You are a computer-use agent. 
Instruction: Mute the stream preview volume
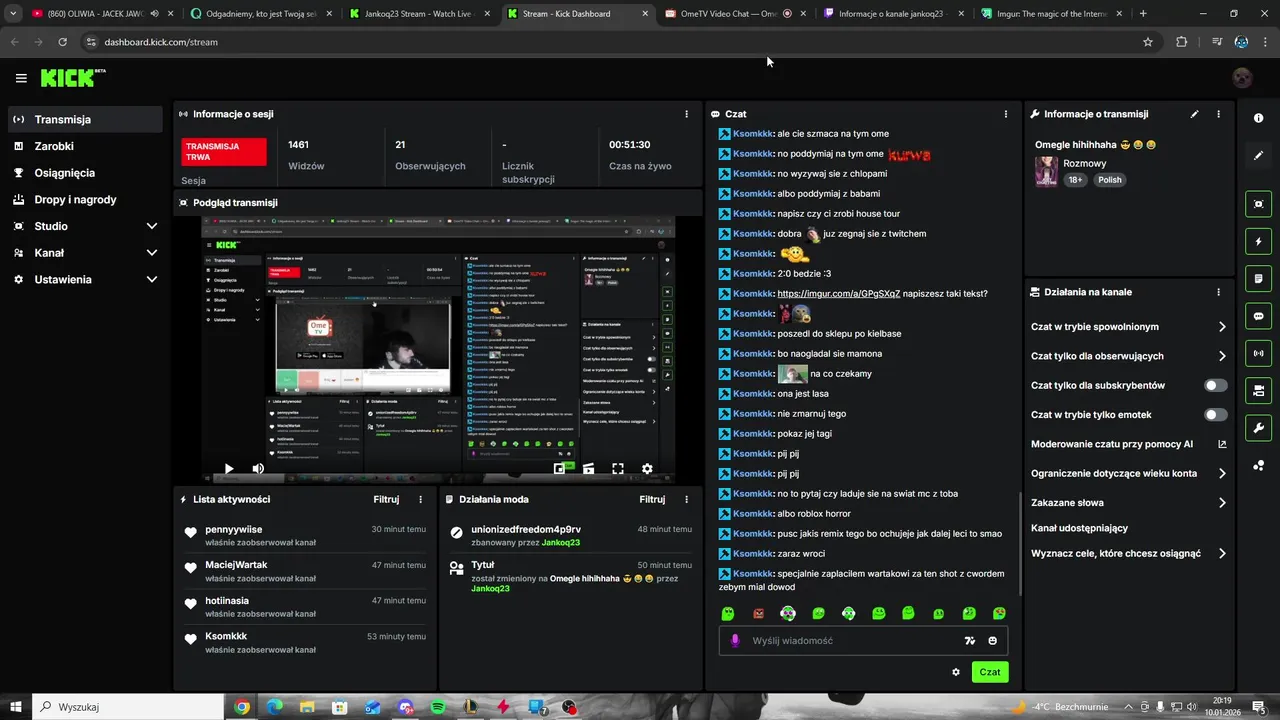pyautogui.click(x=258, y=468)
